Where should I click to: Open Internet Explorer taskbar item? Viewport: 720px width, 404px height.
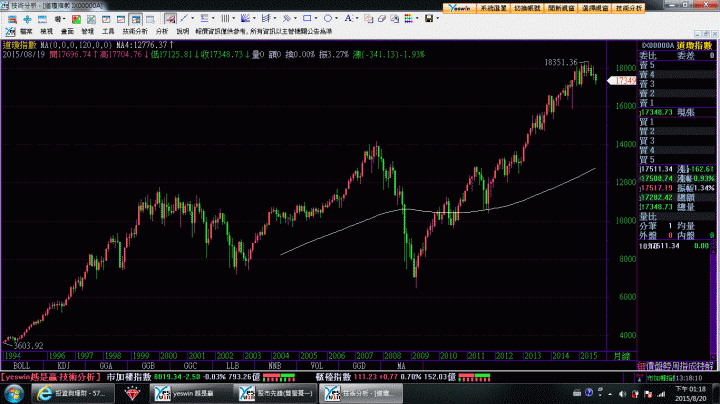pos(73,393)
